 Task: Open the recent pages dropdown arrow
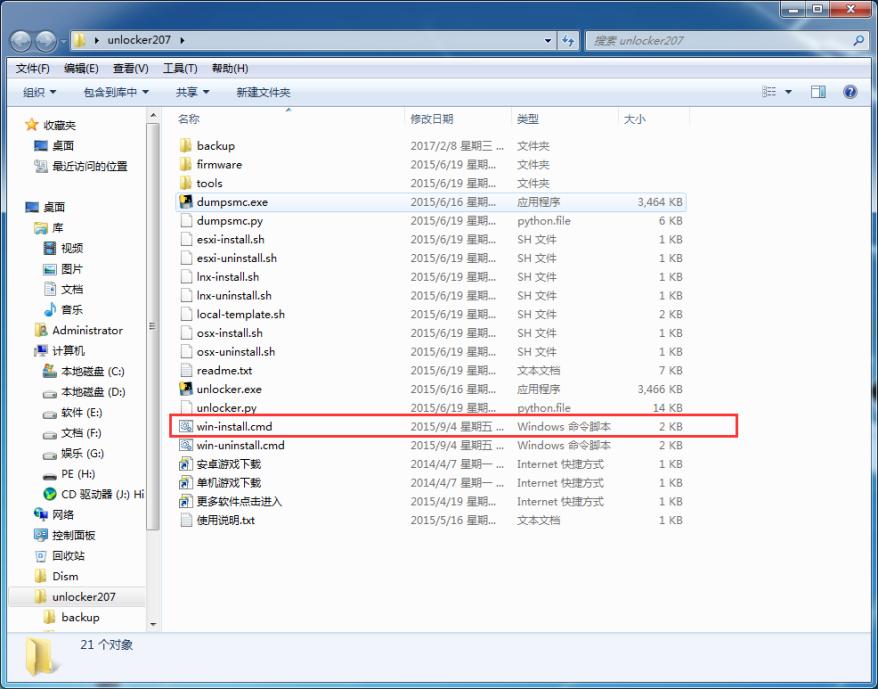click(63, 41)
